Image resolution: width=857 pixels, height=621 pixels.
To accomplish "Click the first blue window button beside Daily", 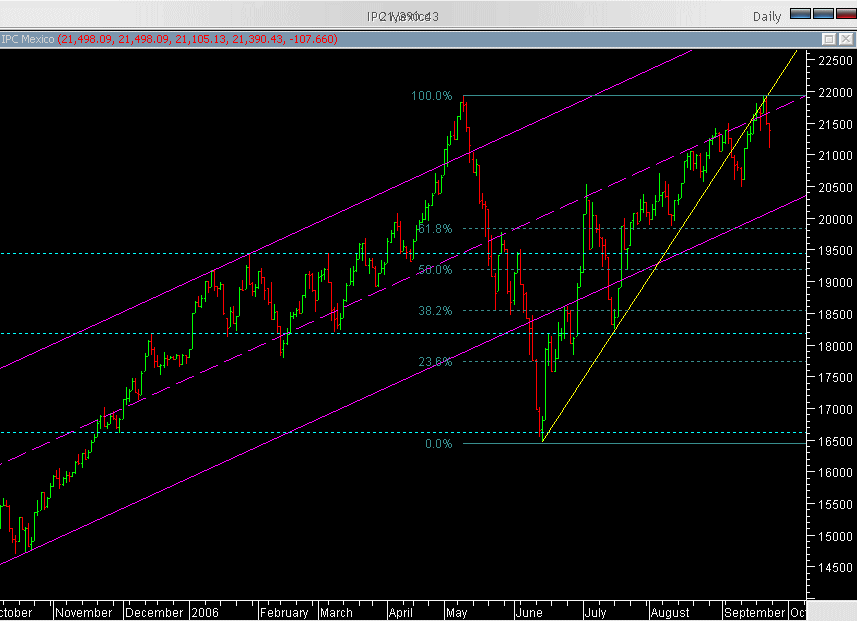I will coord(799,14).
